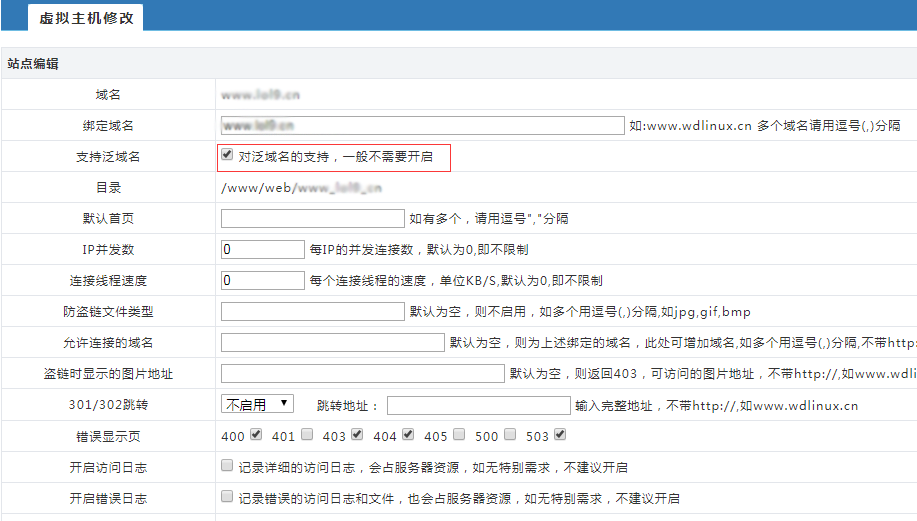Enable the 401 error page checkbox
This screenshot has height=521, width=917.
pos(307,435)
